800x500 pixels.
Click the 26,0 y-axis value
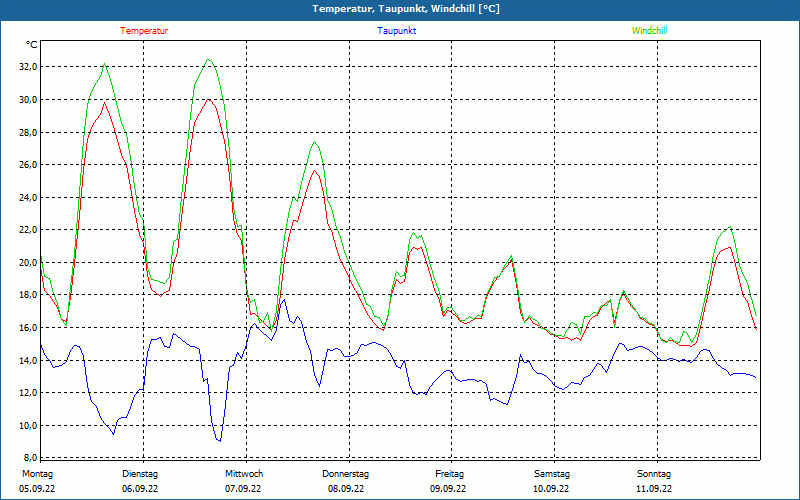[x=27, y=164]
